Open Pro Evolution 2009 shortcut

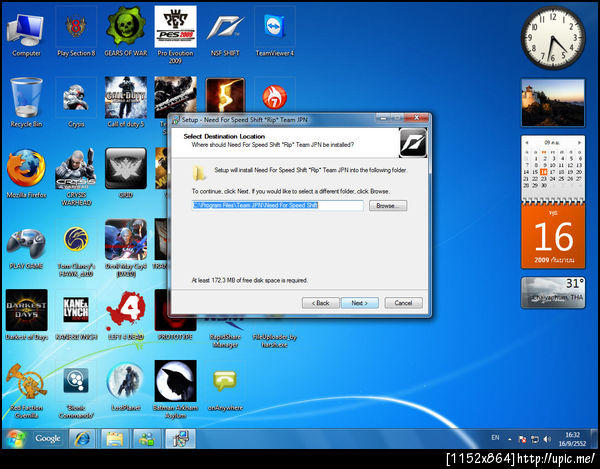click(175, 34)
